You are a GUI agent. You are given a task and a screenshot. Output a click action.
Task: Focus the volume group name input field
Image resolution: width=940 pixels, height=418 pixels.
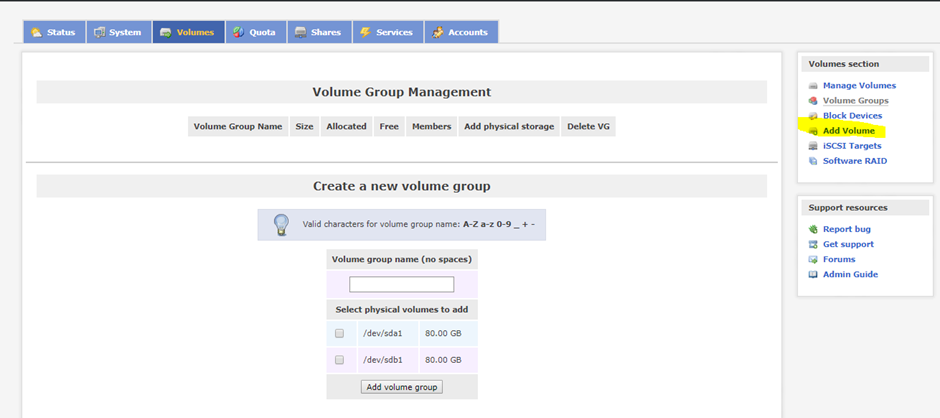(x=402, y=284)
